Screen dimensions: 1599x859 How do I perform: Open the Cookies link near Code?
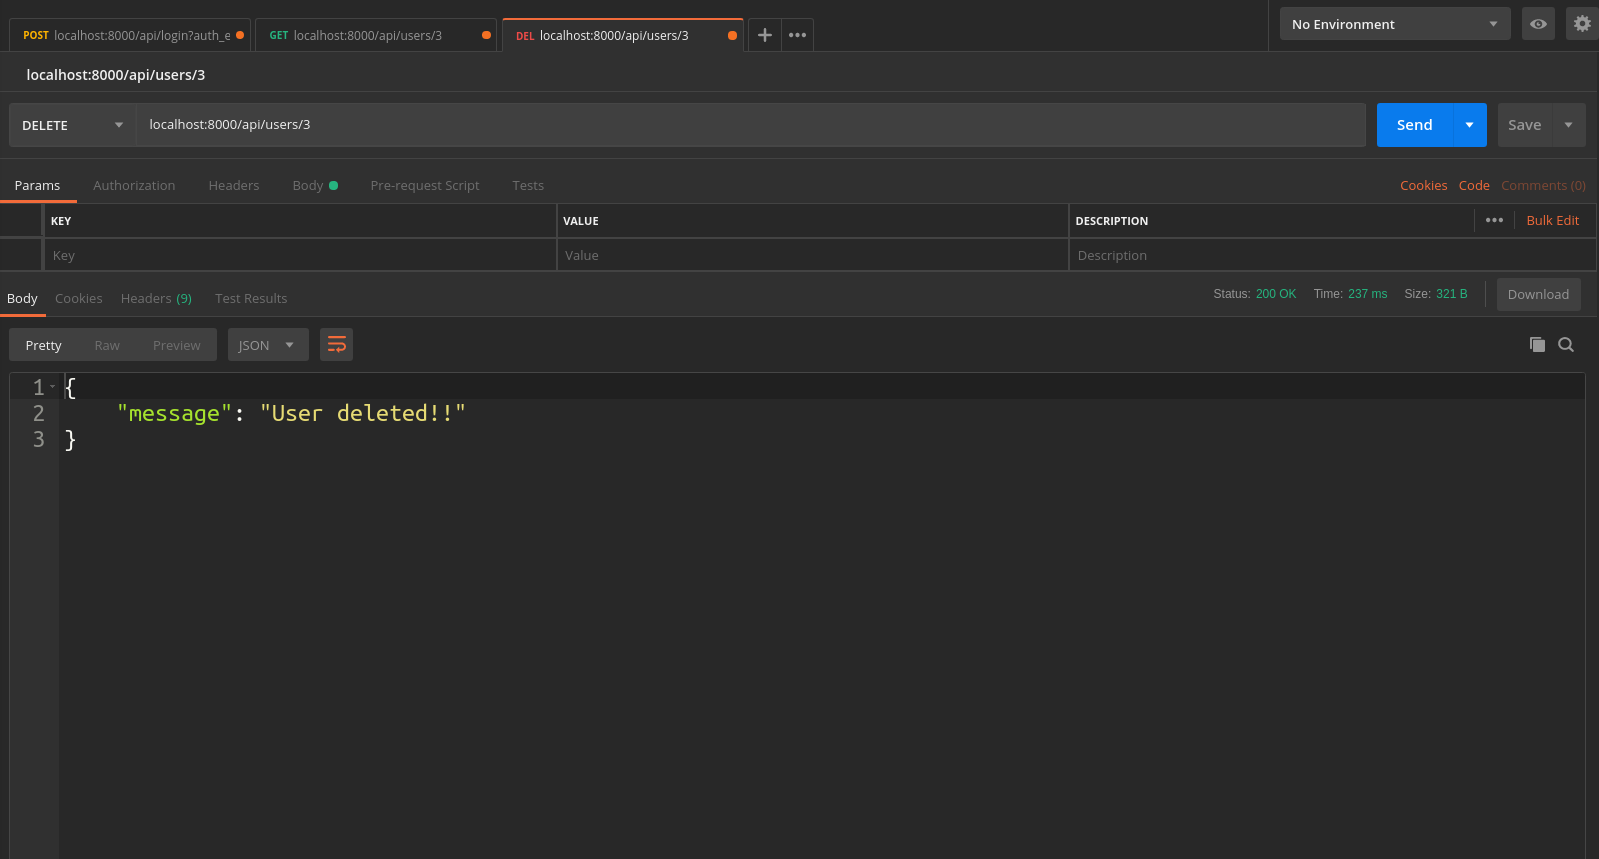coord(1423,185)
